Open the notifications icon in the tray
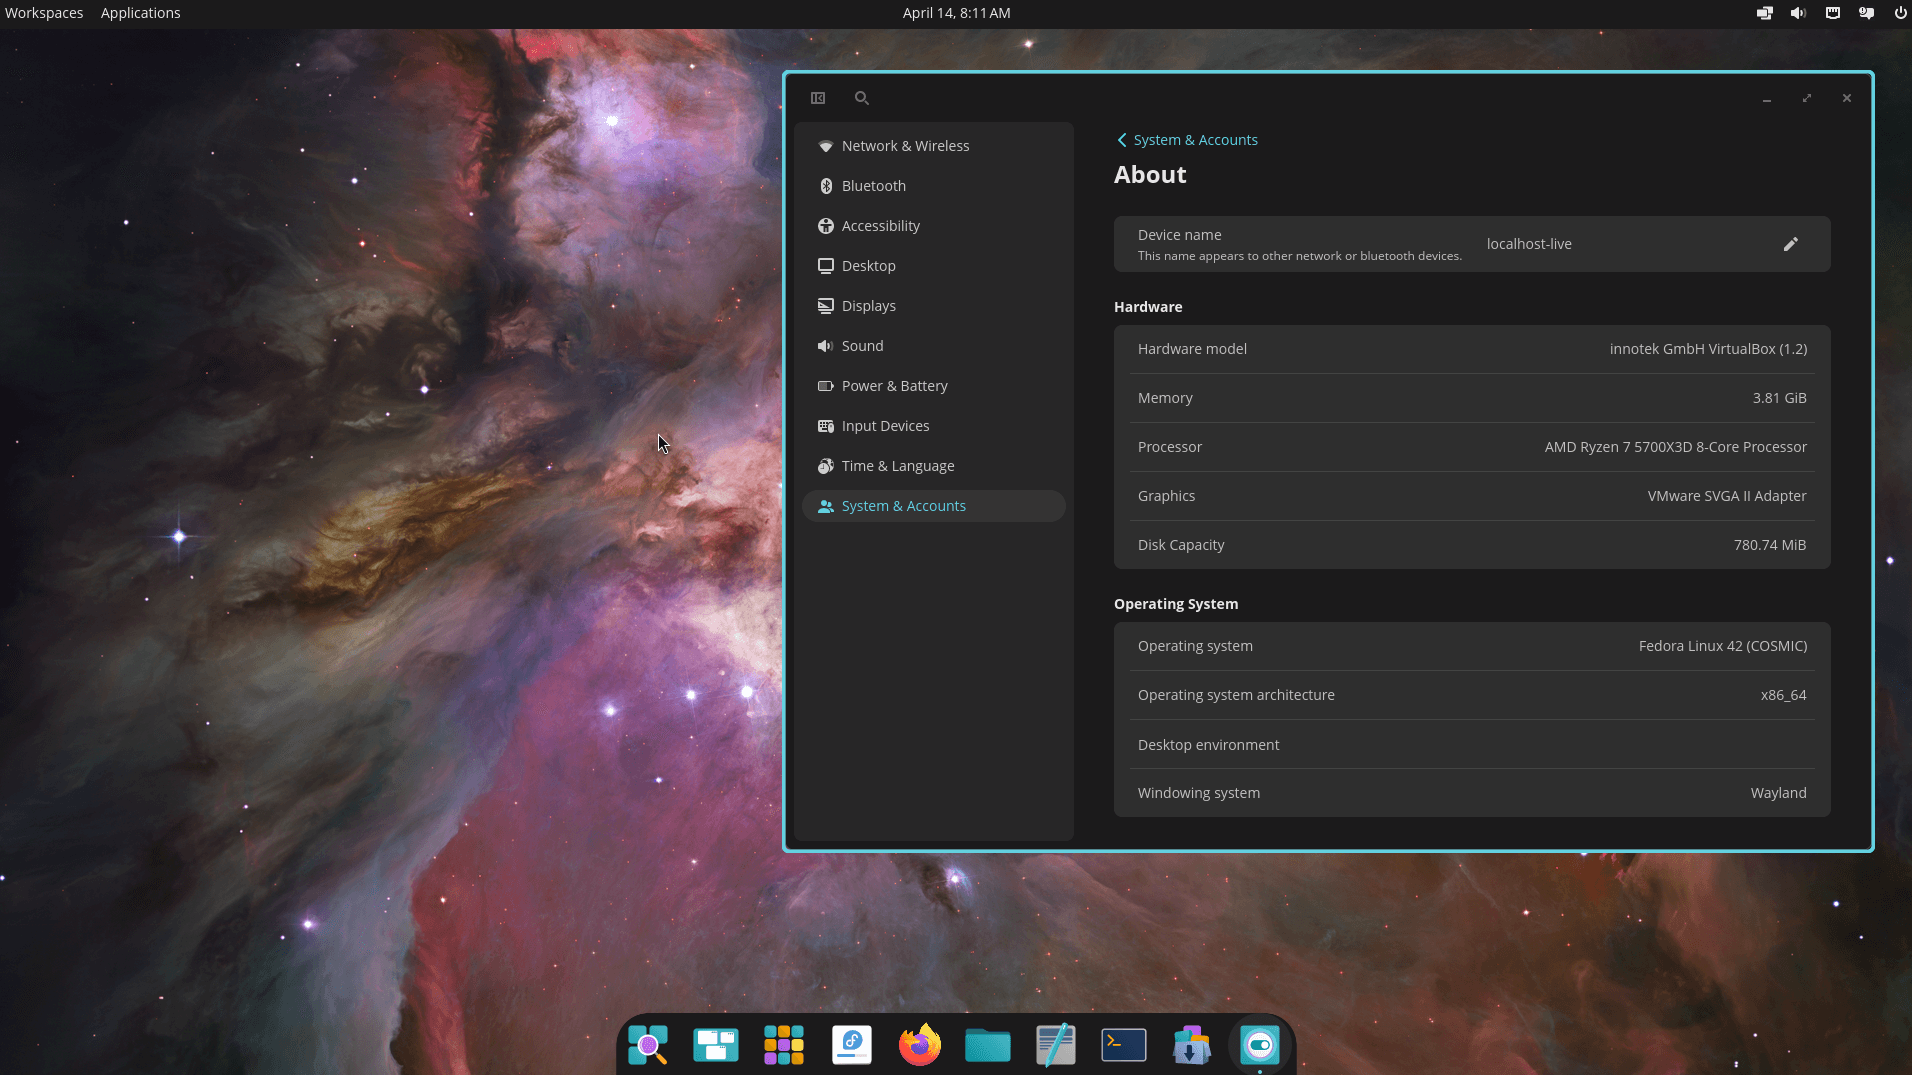Screen dimensions: 1912x1075 click(1865, 13)
